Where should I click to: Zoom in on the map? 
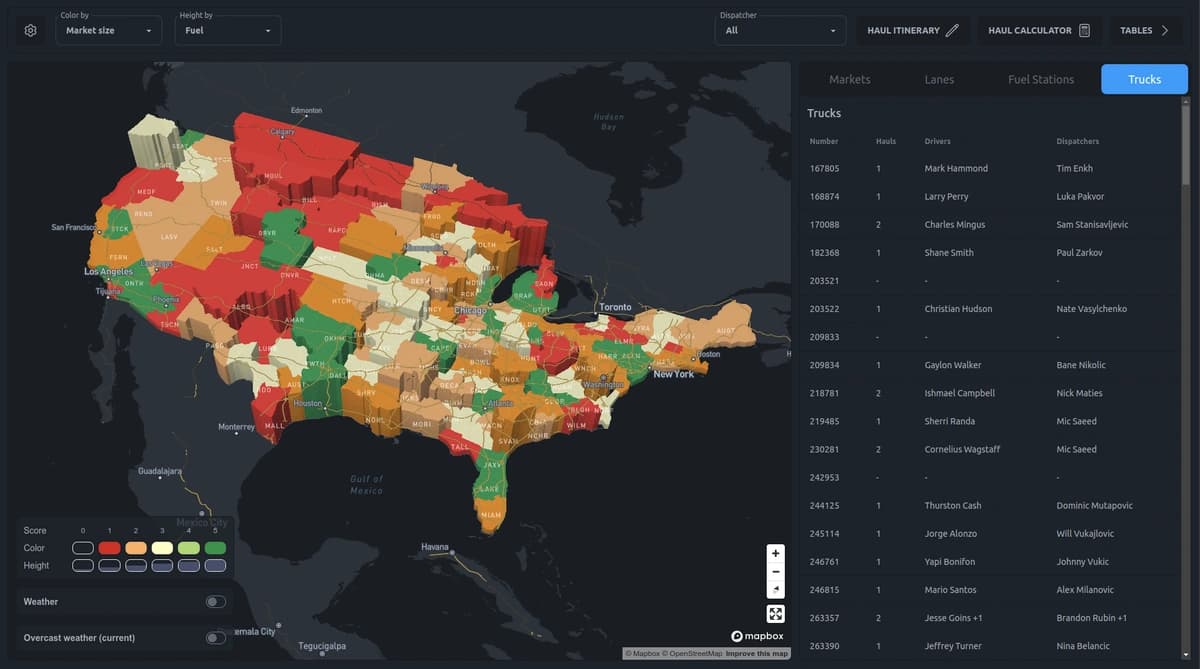(776, 553)
